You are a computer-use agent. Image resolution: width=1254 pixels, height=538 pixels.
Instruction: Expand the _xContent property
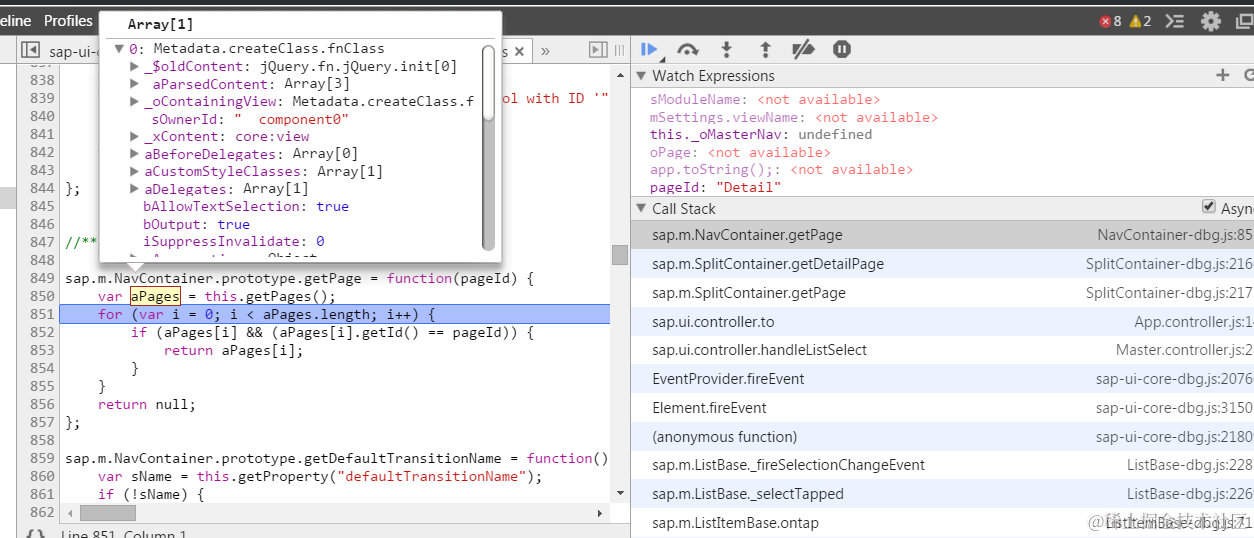pos(135,136)
